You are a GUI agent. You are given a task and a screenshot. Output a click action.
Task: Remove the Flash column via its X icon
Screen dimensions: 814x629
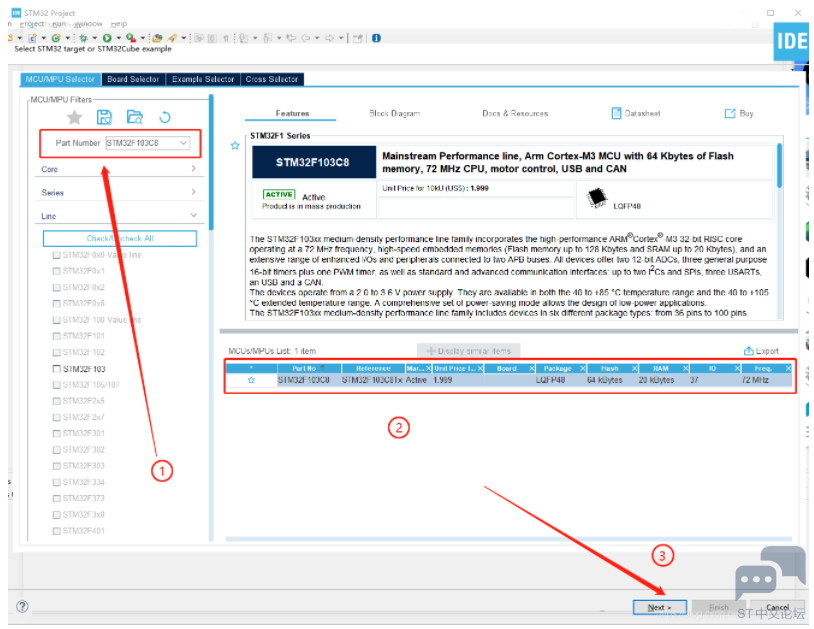(634, 368)
